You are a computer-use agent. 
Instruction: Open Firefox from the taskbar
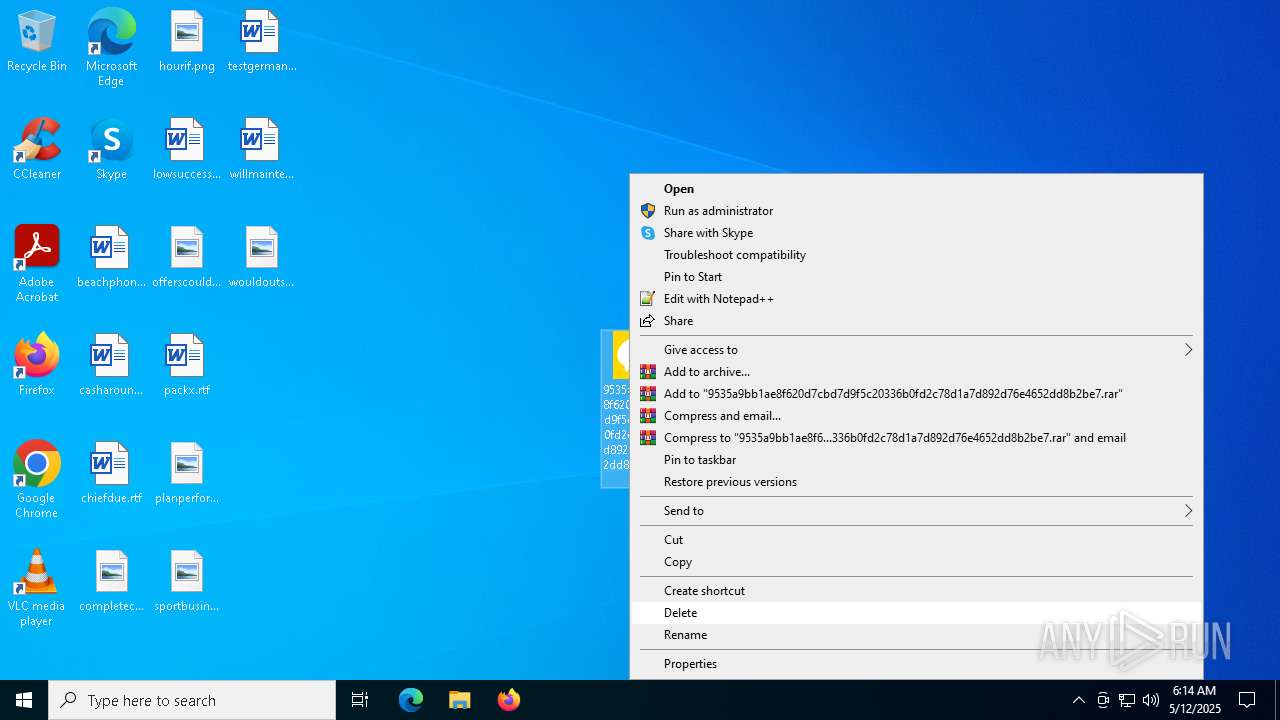[509, 700]
